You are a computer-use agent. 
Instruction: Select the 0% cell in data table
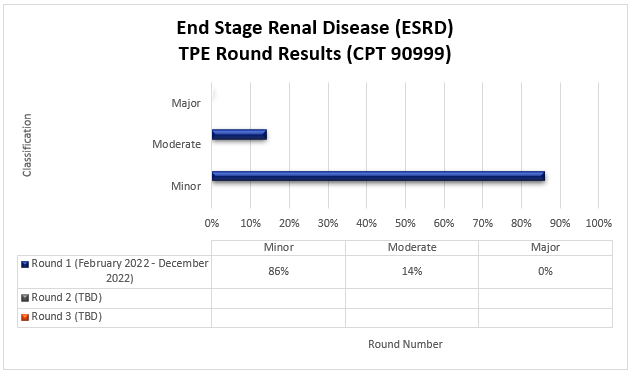pos(545,271)
